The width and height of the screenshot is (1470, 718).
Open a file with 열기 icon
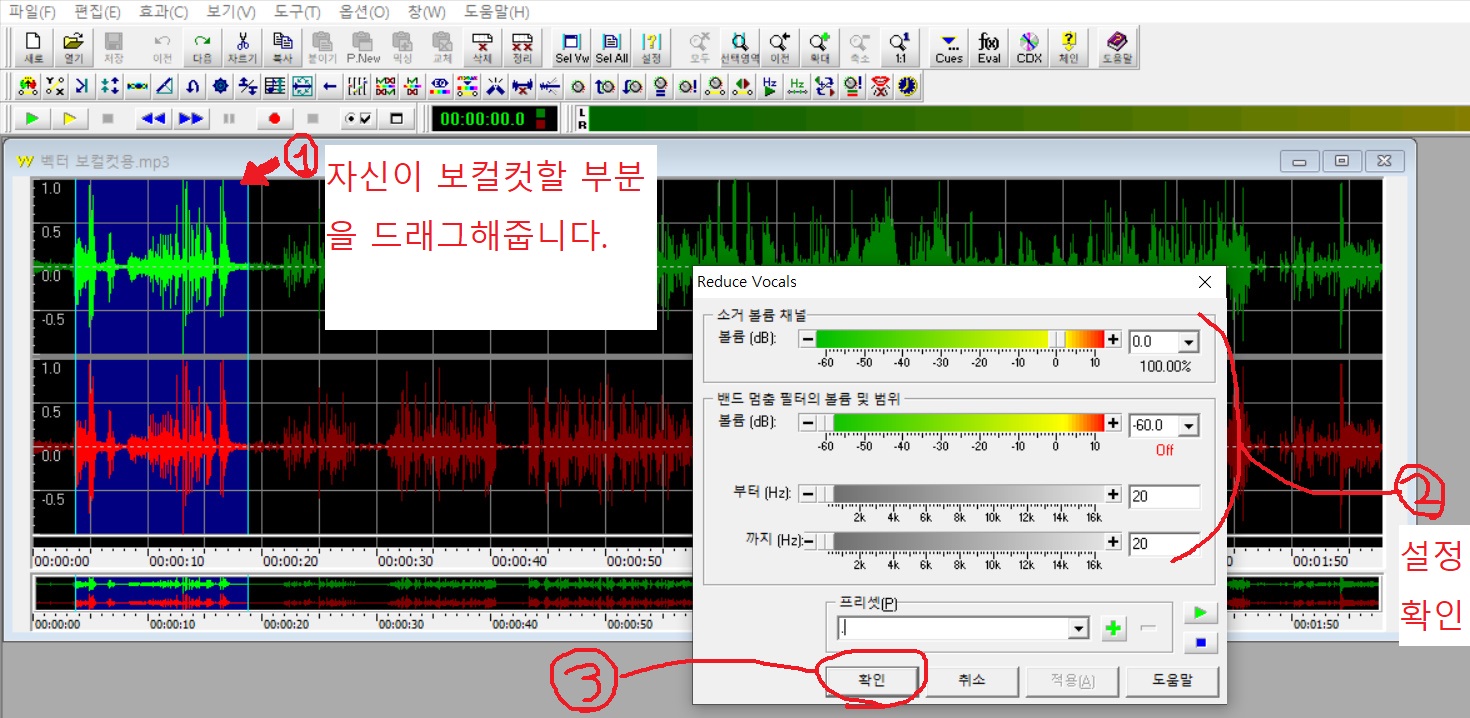click(x=73, y=46)
